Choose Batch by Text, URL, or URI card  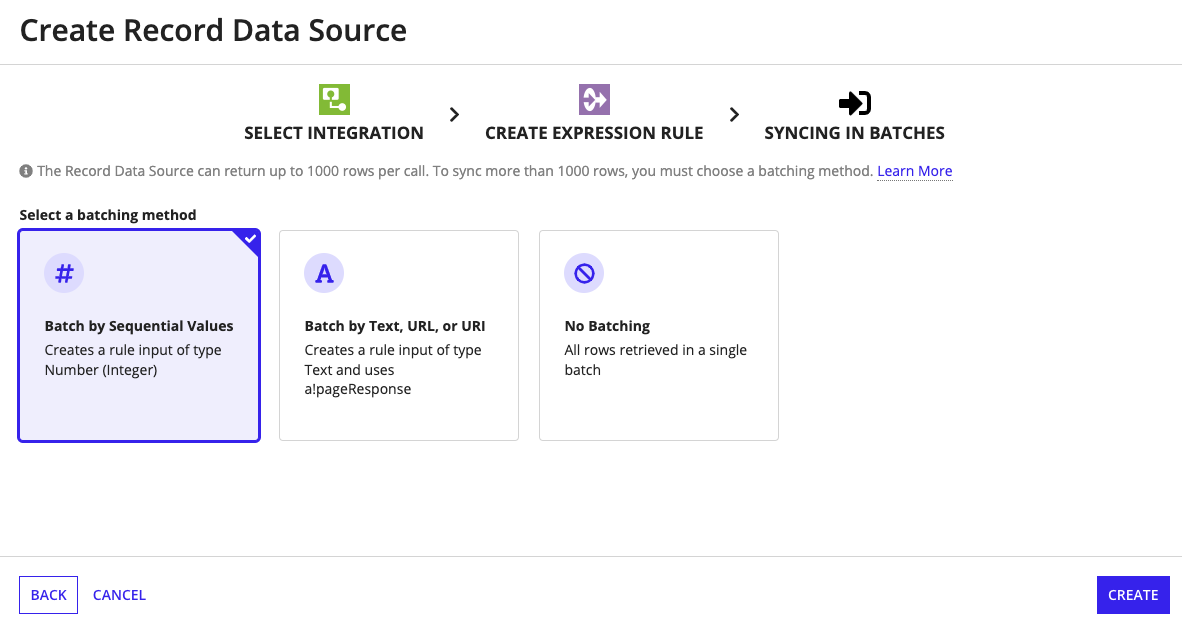[x=399, y=335]
